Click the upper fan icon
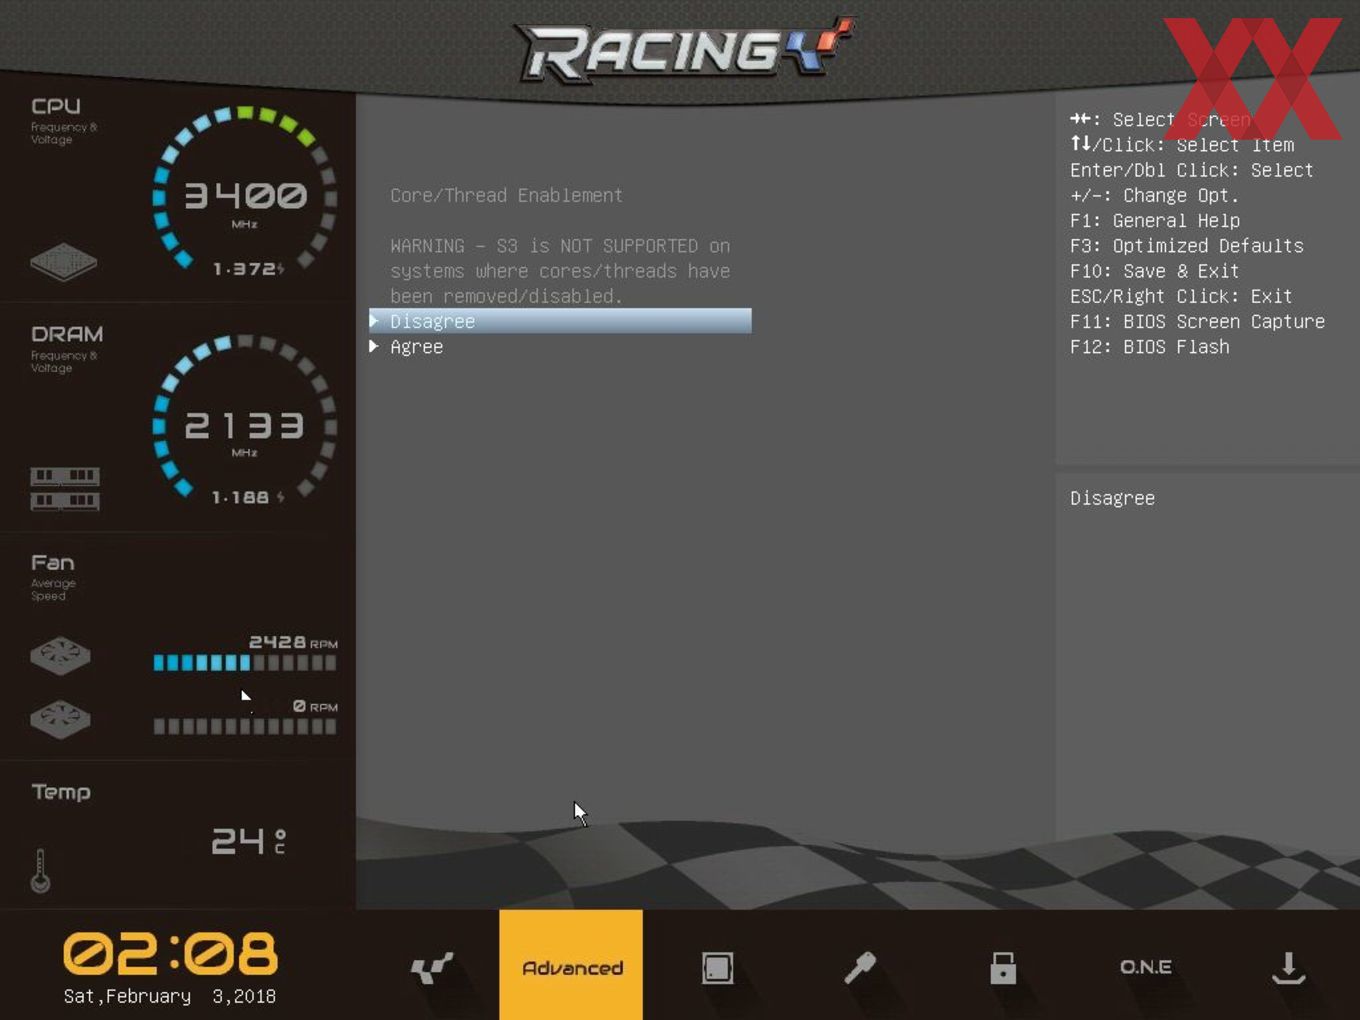Image resolution: width=1360 pixels, height=1020 pixels. [60, 655]
